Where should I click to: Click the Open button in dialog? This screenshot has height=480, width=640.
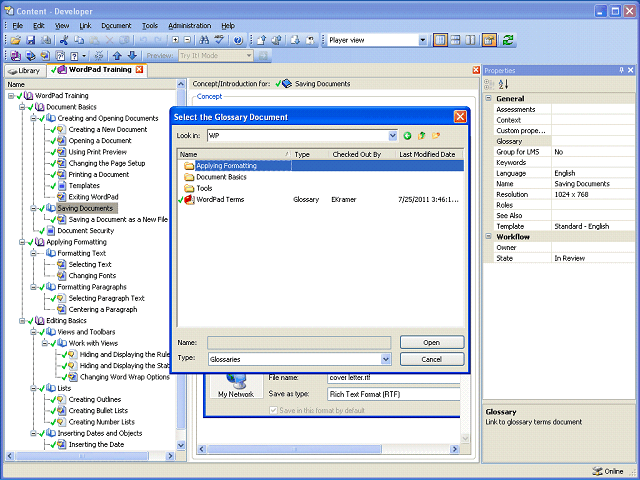tap(432, 342)
